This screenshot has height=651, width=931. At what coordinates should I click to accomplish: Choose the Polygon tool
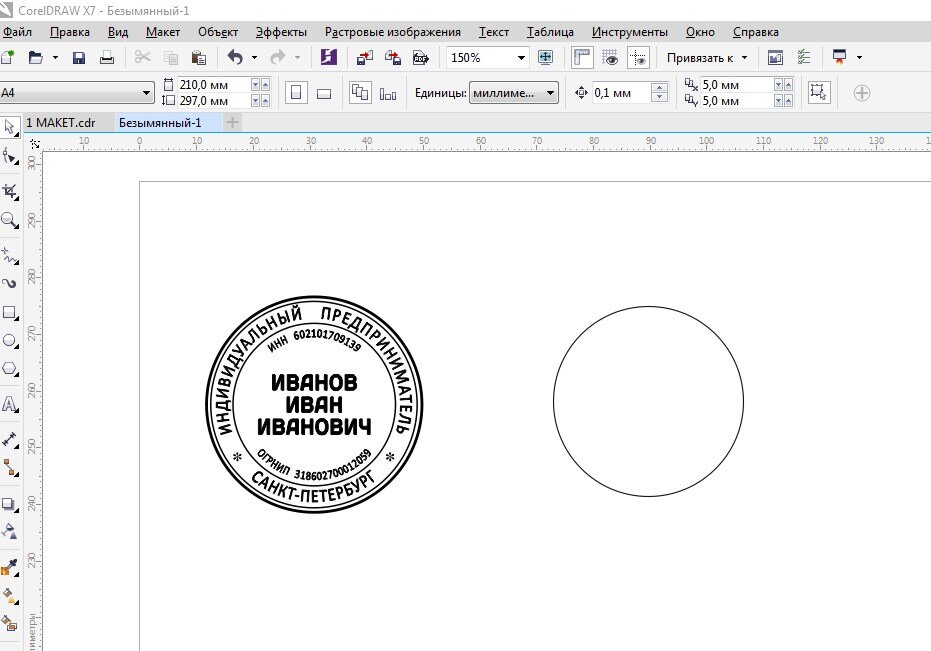pyautogui.click(x=10, y=369)
